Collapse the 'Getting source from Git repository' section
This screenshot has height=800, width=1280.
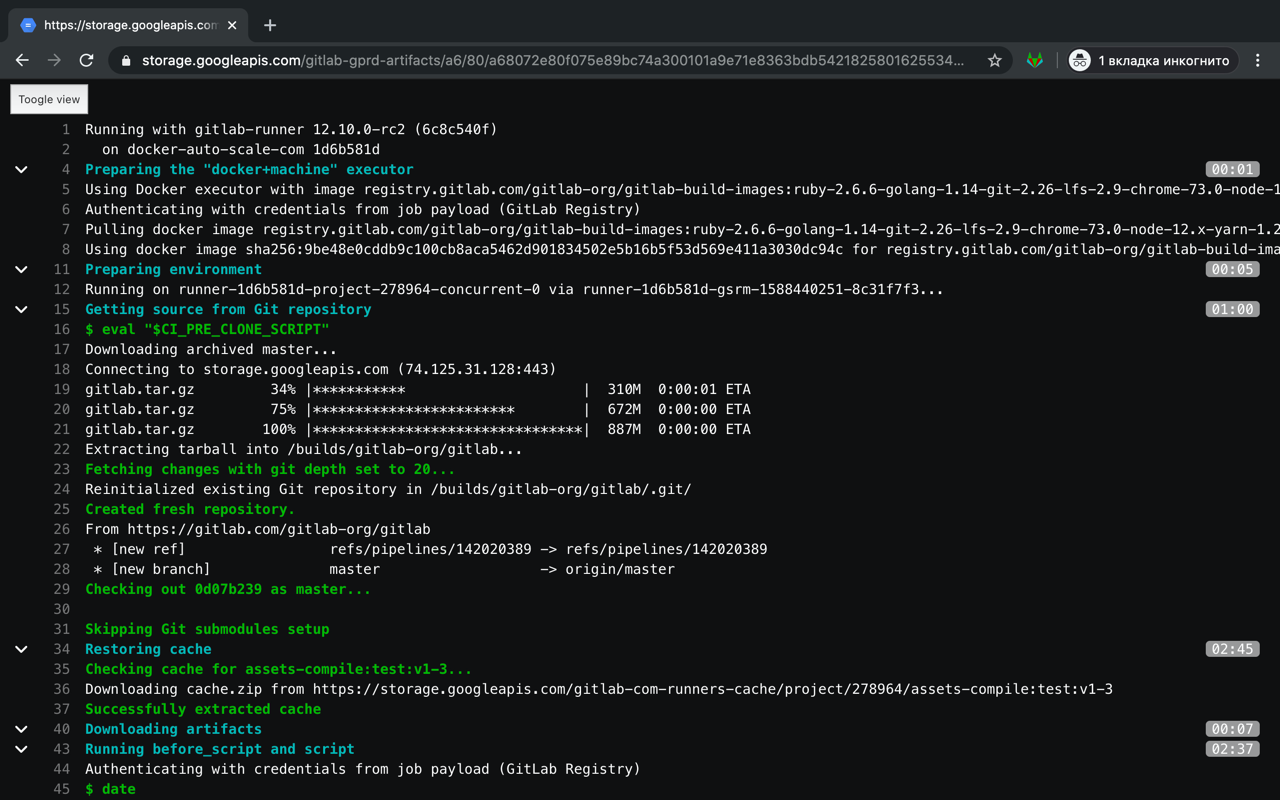[x=21, y=309]
